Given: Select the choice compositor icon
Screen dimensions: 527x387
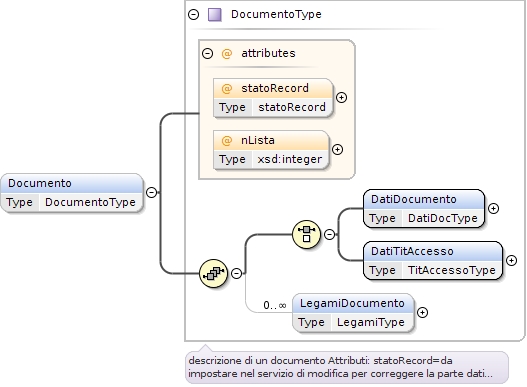Looking at the screenshot, I should tap(307, 234).
